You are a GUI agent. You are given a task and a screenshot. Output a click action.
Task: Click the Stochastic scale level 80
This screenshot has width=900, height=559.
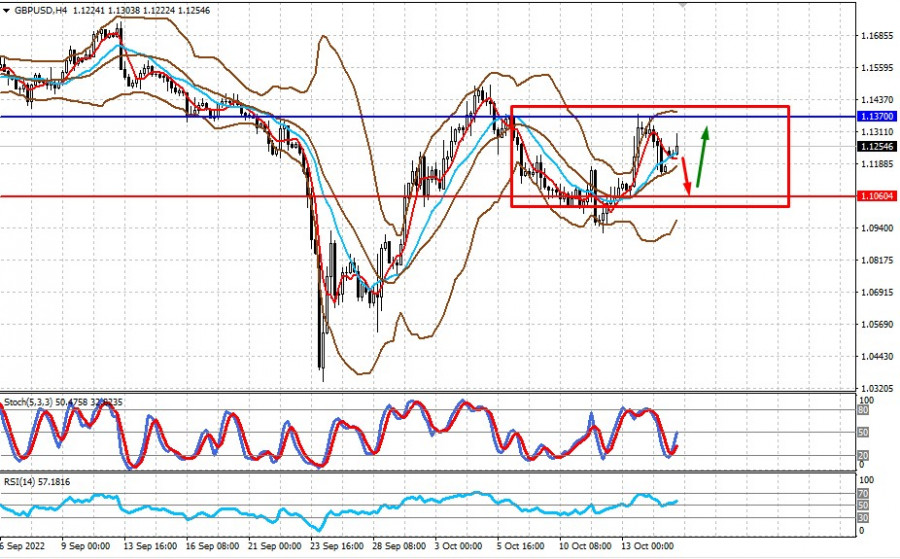coord(863,410)
